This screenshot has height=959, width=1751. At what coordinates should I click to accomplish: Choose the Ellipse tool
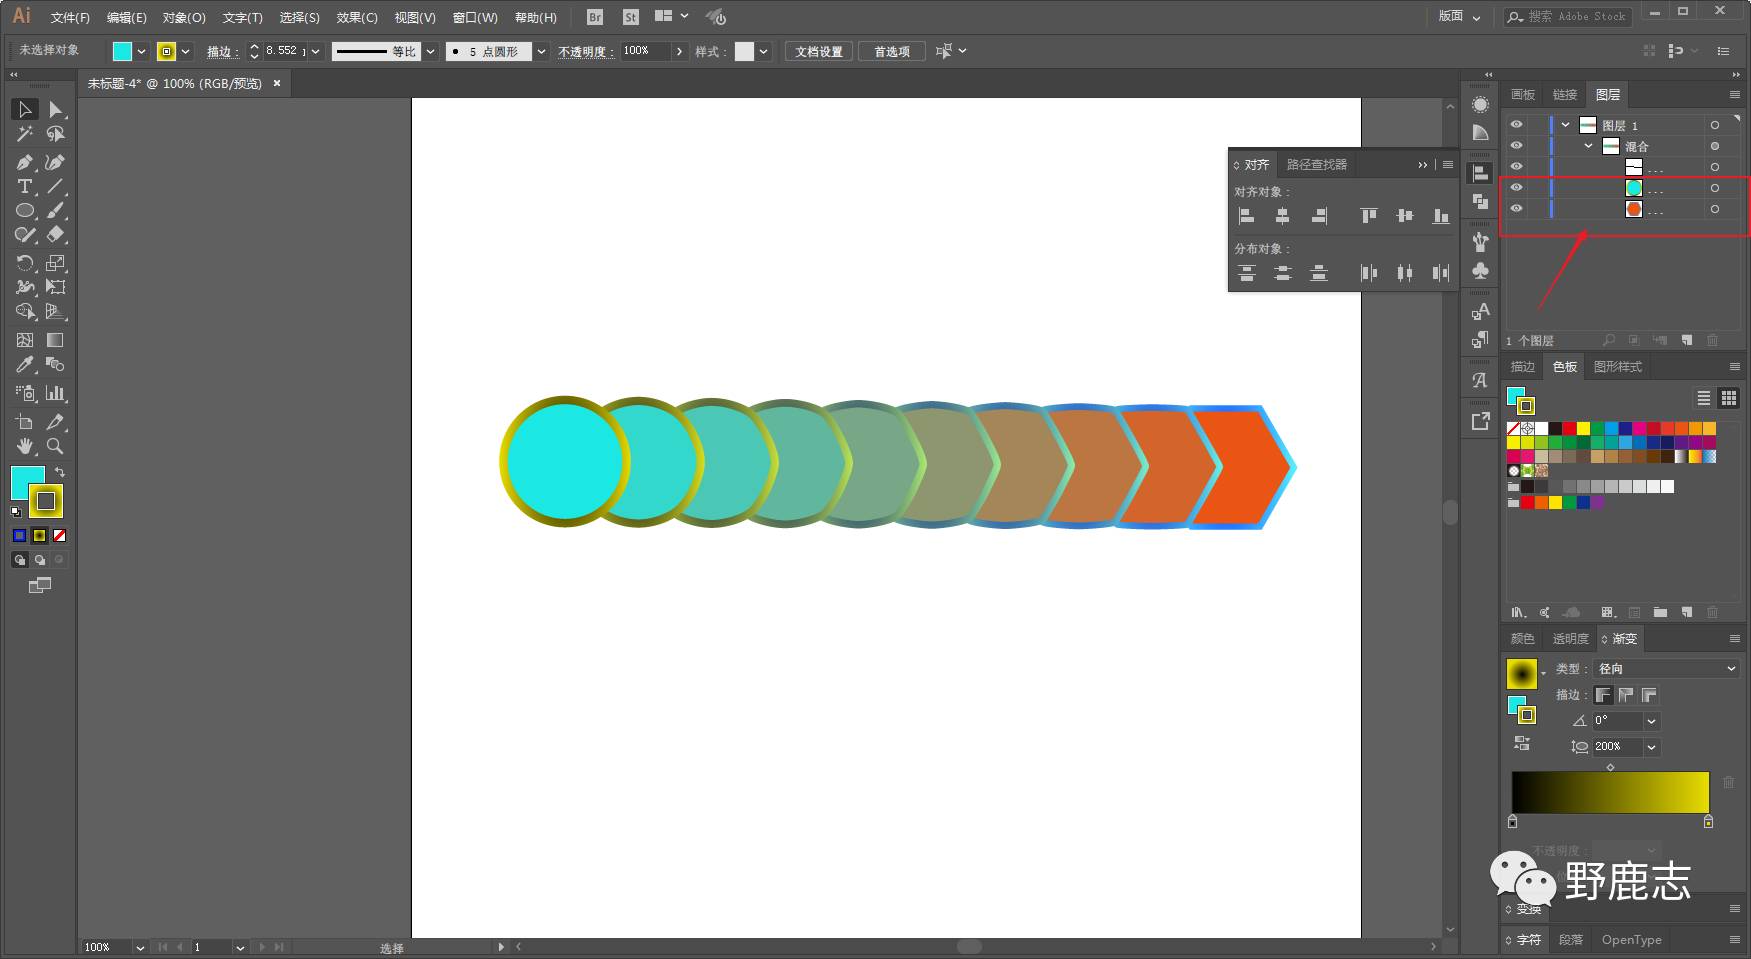pos(24,211)
